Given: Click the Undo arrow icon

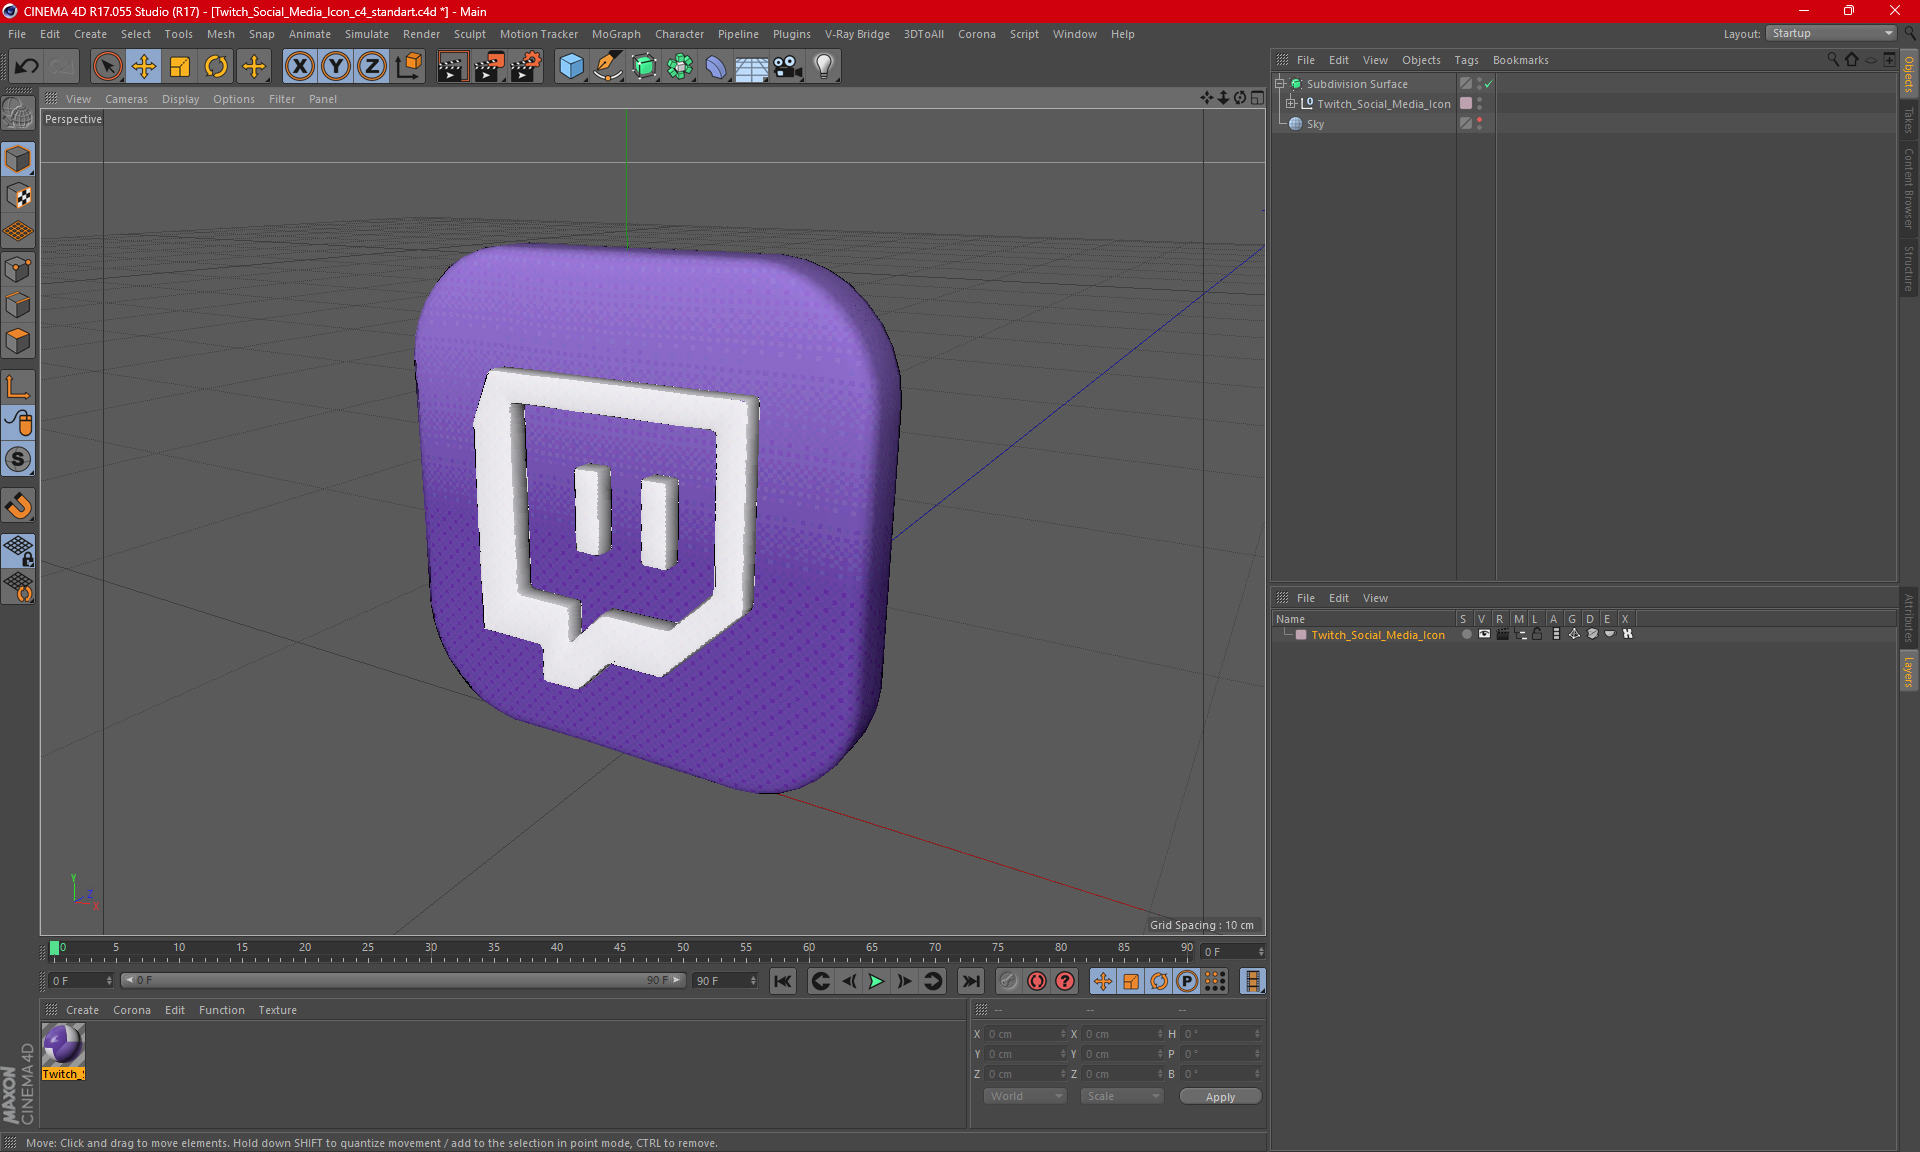Looking at the screenshot, I should [x=27, y=67].
